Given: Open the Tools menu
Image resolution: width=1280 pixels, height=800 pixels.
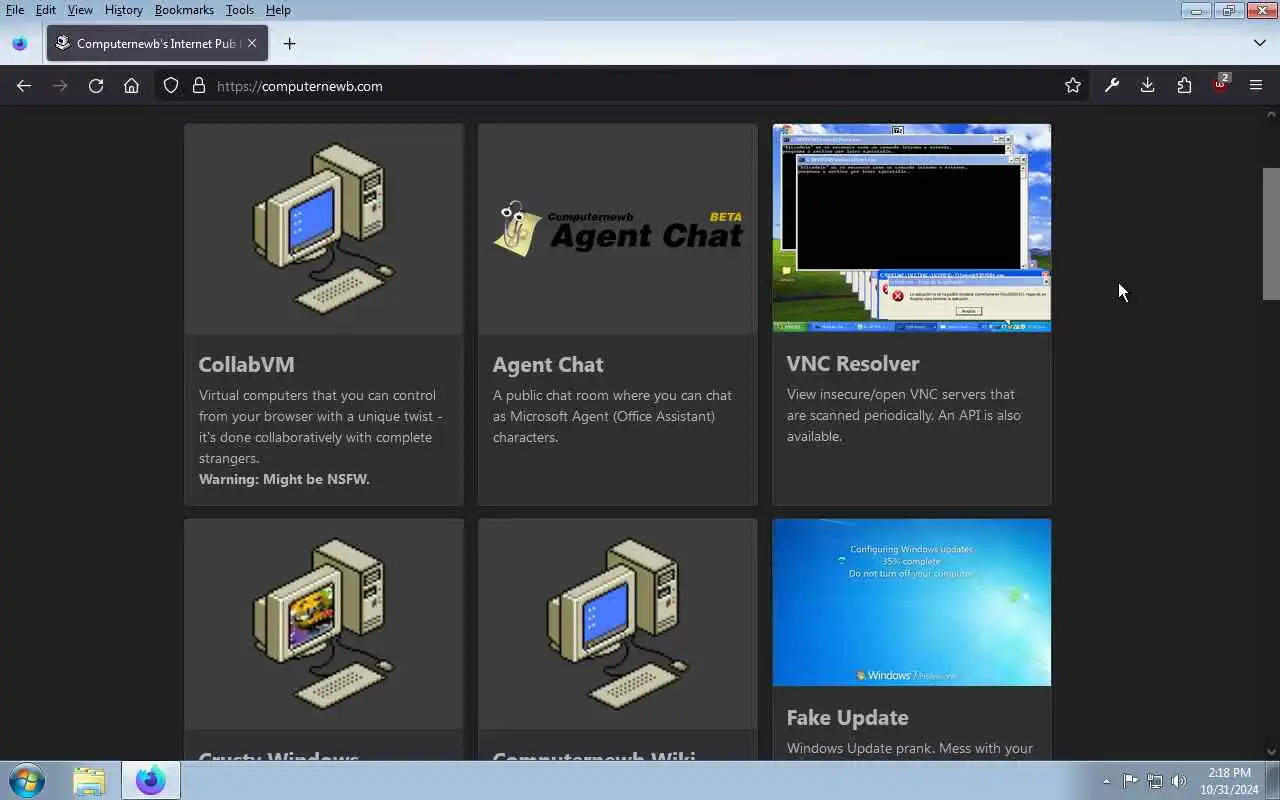Looking at the screenshot, I should coord(240,10).
